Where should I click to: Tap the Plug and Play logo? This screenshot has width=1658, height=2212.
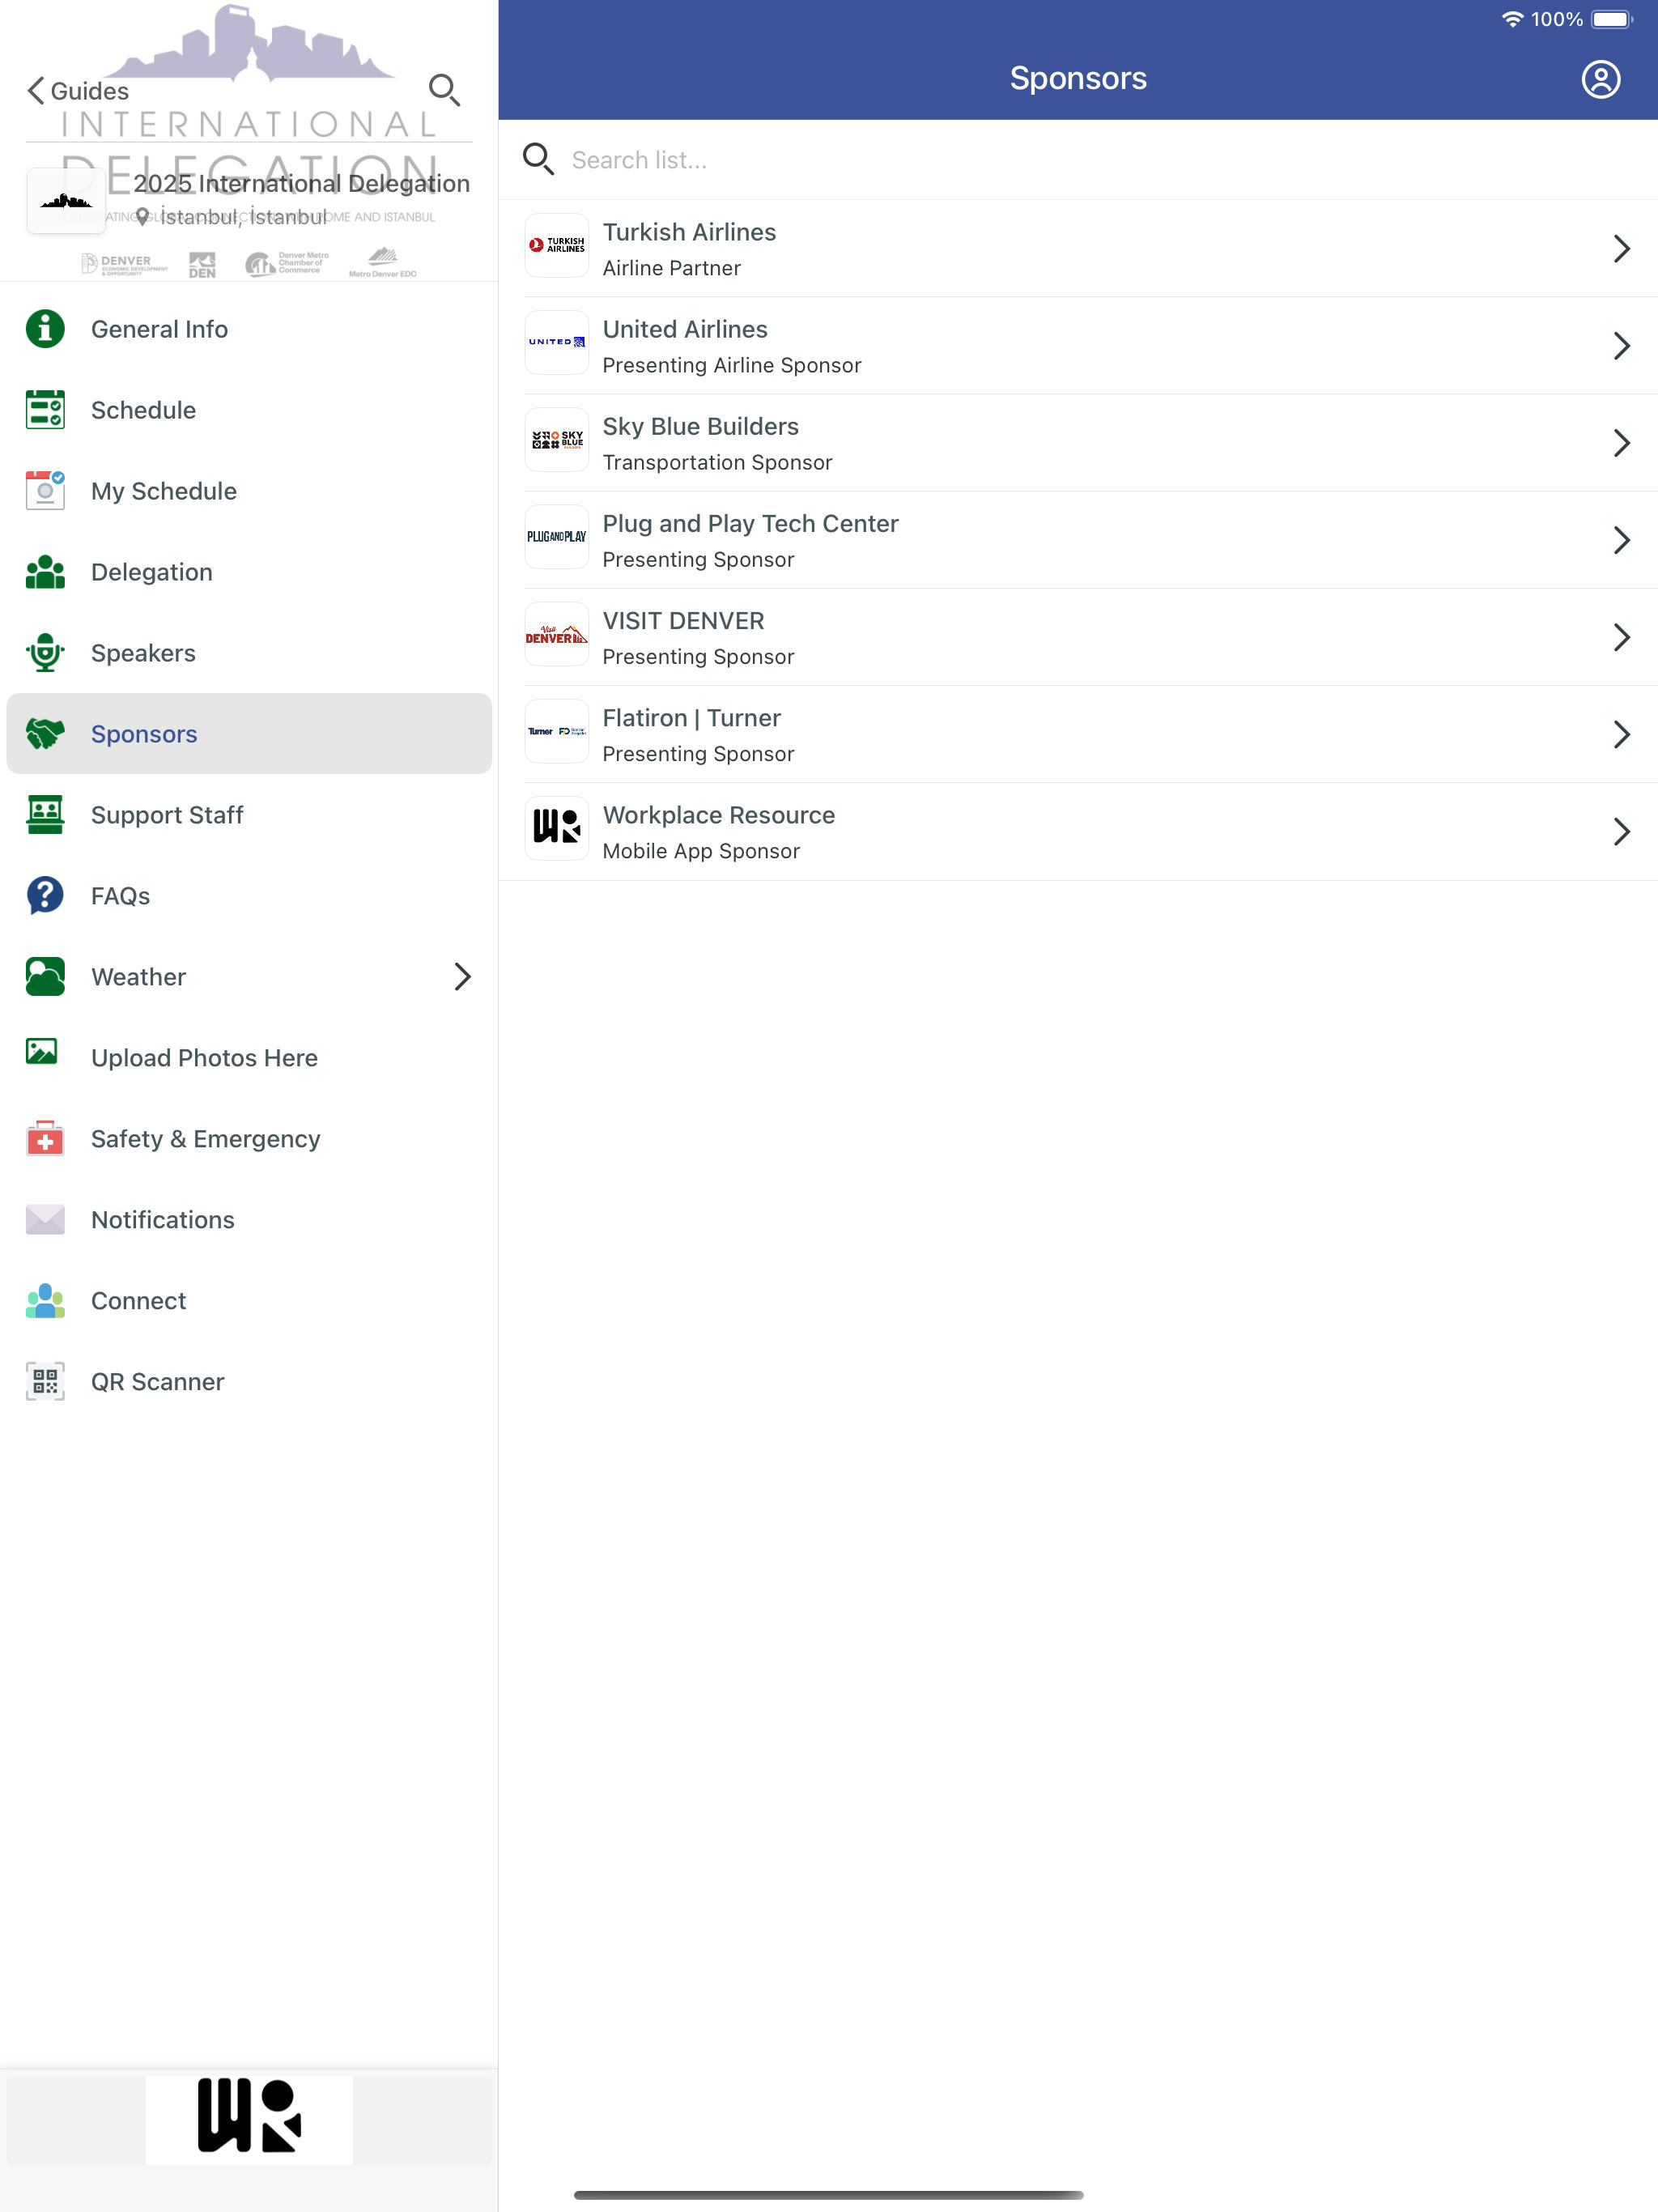coord(557,536)
